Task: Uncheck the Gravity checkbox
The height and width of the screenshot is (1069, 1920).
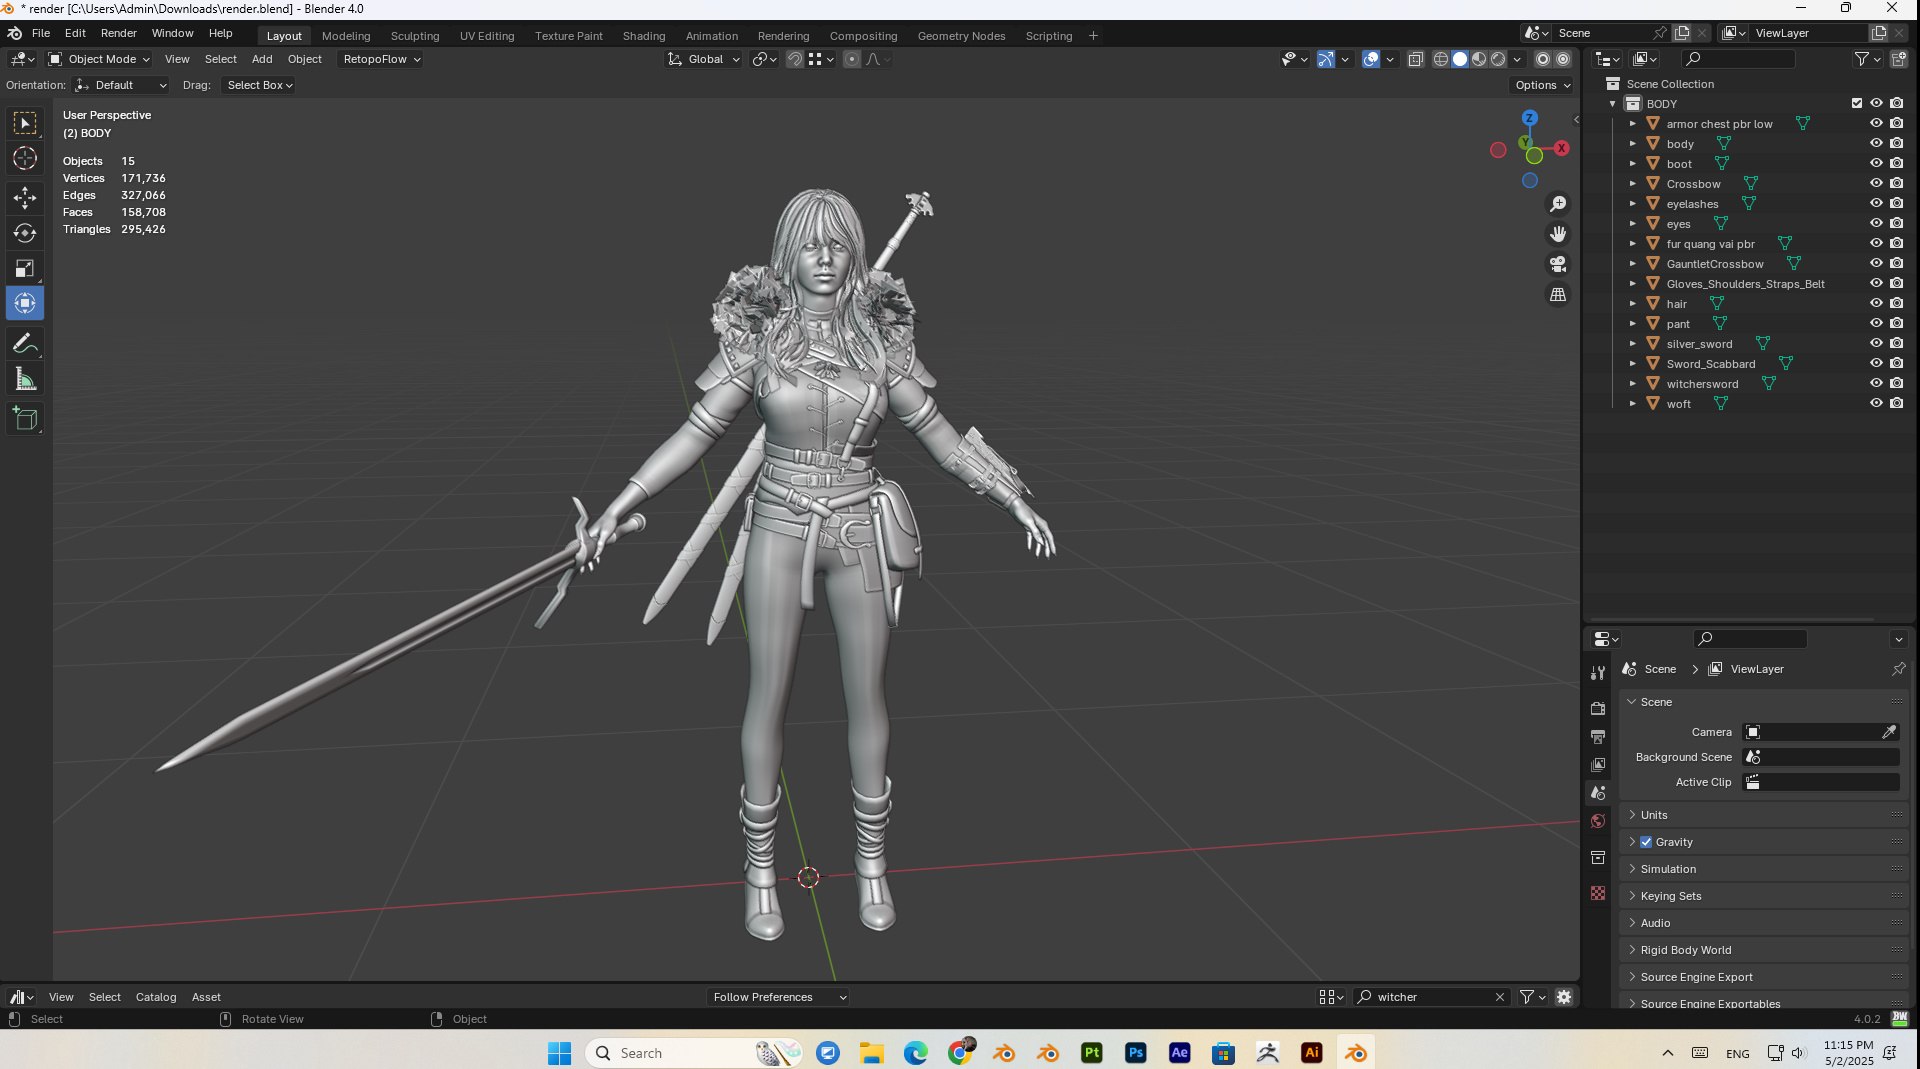Action: click(1646, 842)
